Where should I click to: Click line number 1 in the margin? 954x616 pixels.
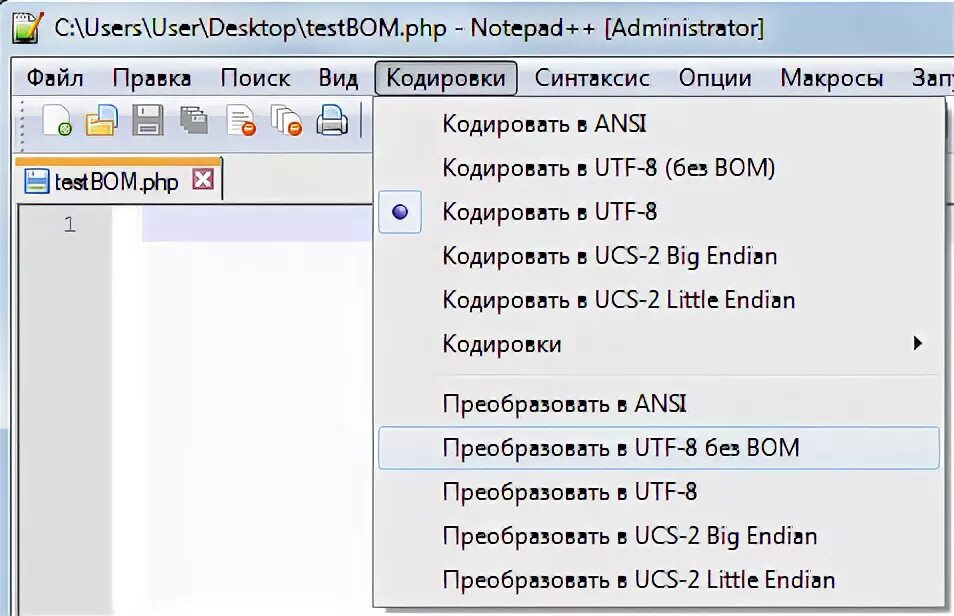70,225
